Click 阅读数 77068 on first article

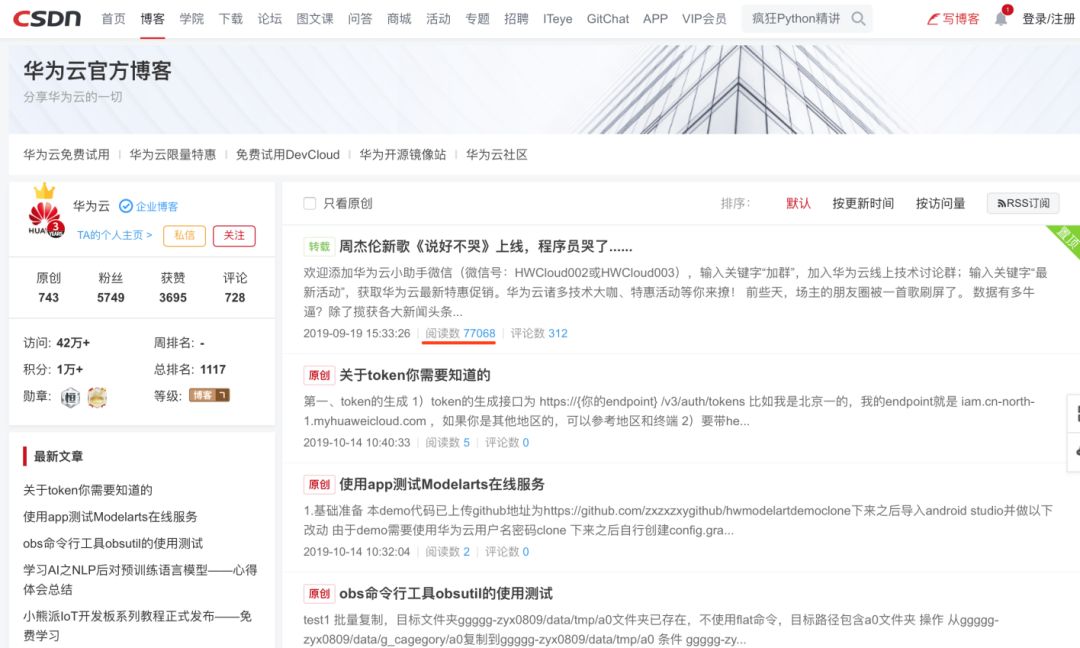460,333
